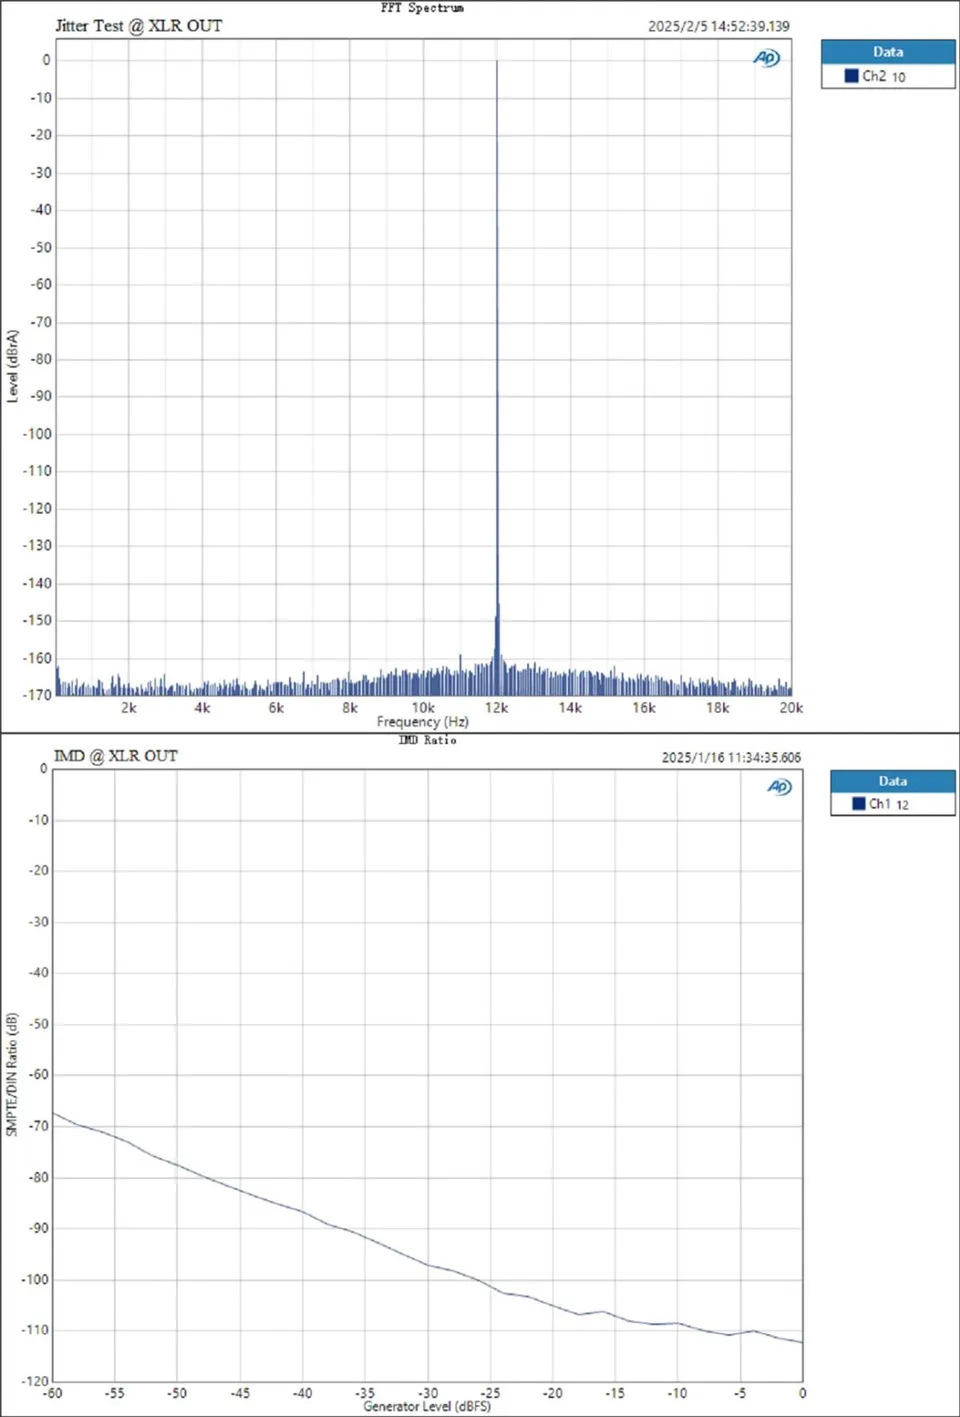Click the AP logo in the IMD graph
Screen dimensions: 960x1417
[x=779, y=787]
